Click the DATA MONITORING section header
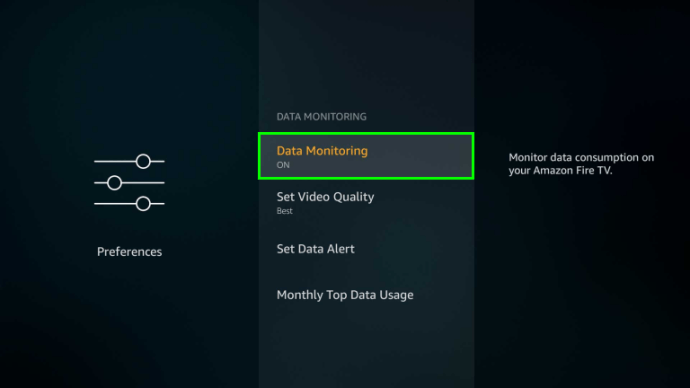Screen dimensions: 690x388 pyautogui.click(x=321, y=117)
